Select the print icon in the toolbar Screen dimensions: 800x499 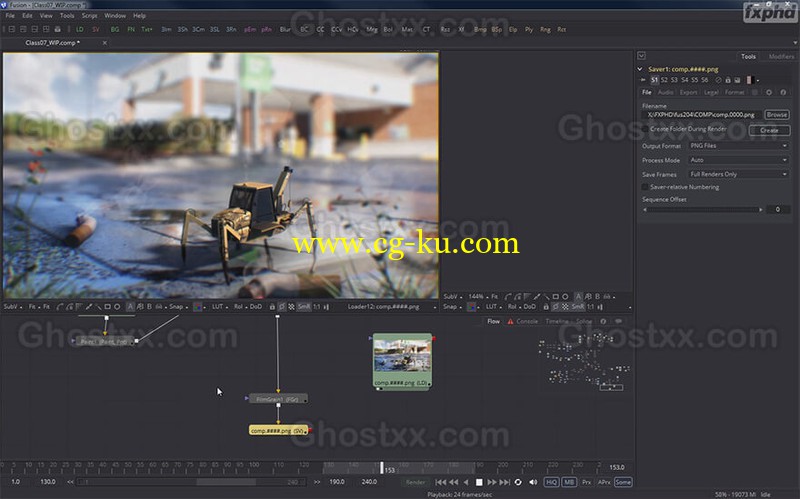(58, 30)
